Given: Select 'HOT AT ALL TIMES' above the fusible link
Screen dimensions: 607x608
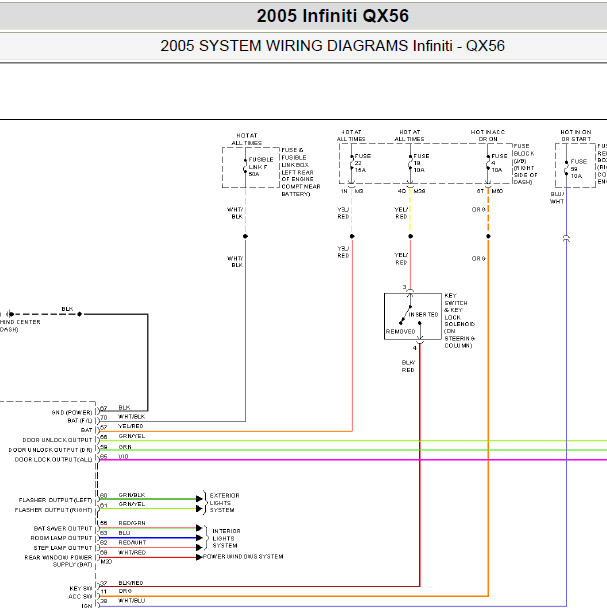Looking at the screenshot, I should 247,139.
